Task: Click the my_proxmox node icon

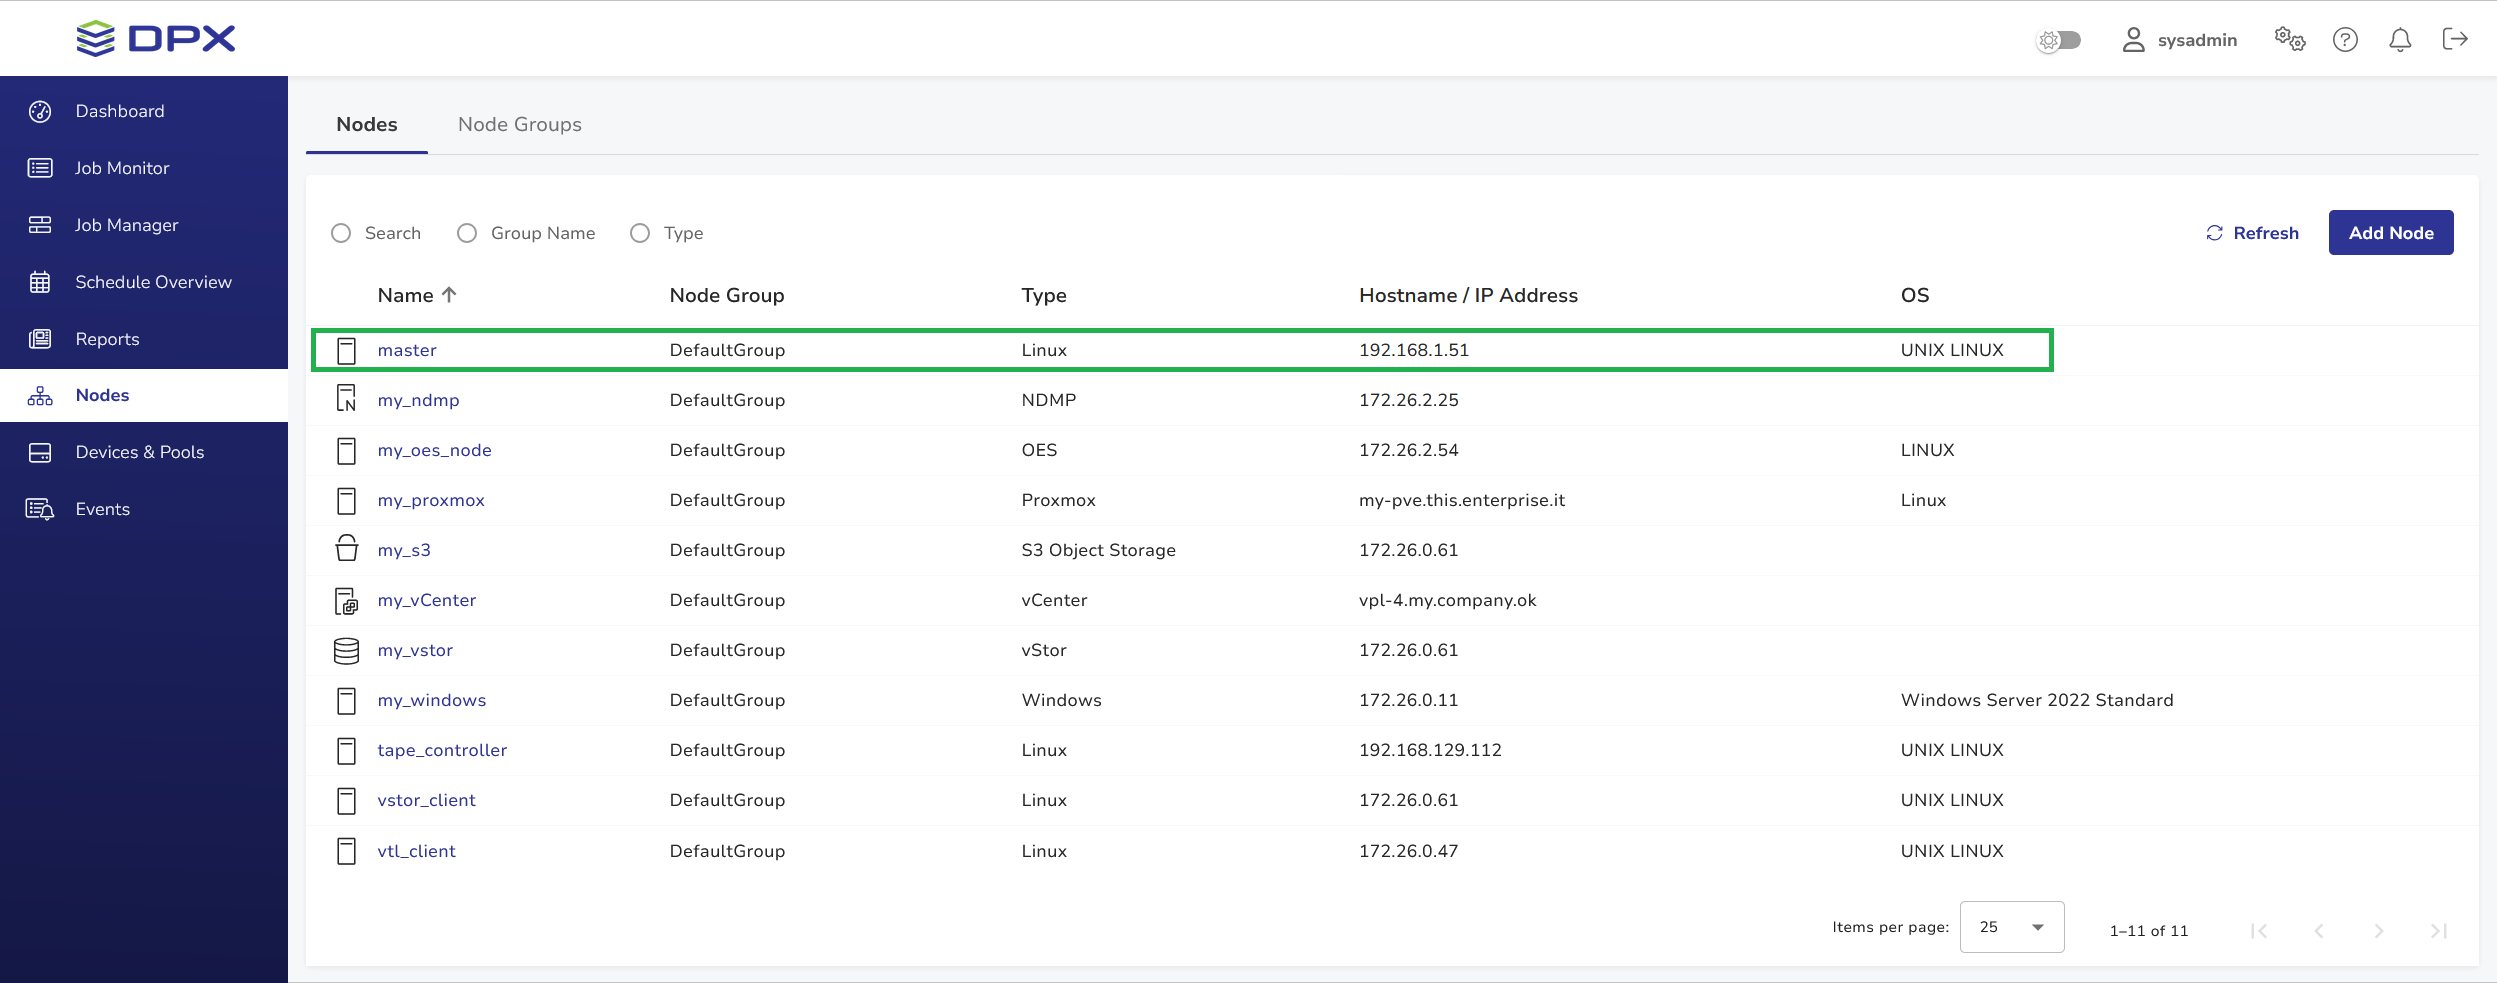Action: coord(346,500)
